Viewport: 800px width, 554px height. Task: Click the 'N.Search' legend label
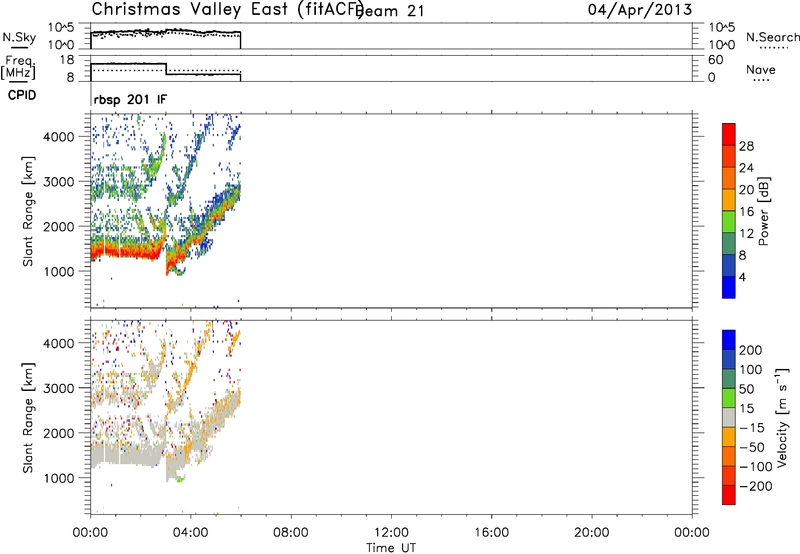772,37
